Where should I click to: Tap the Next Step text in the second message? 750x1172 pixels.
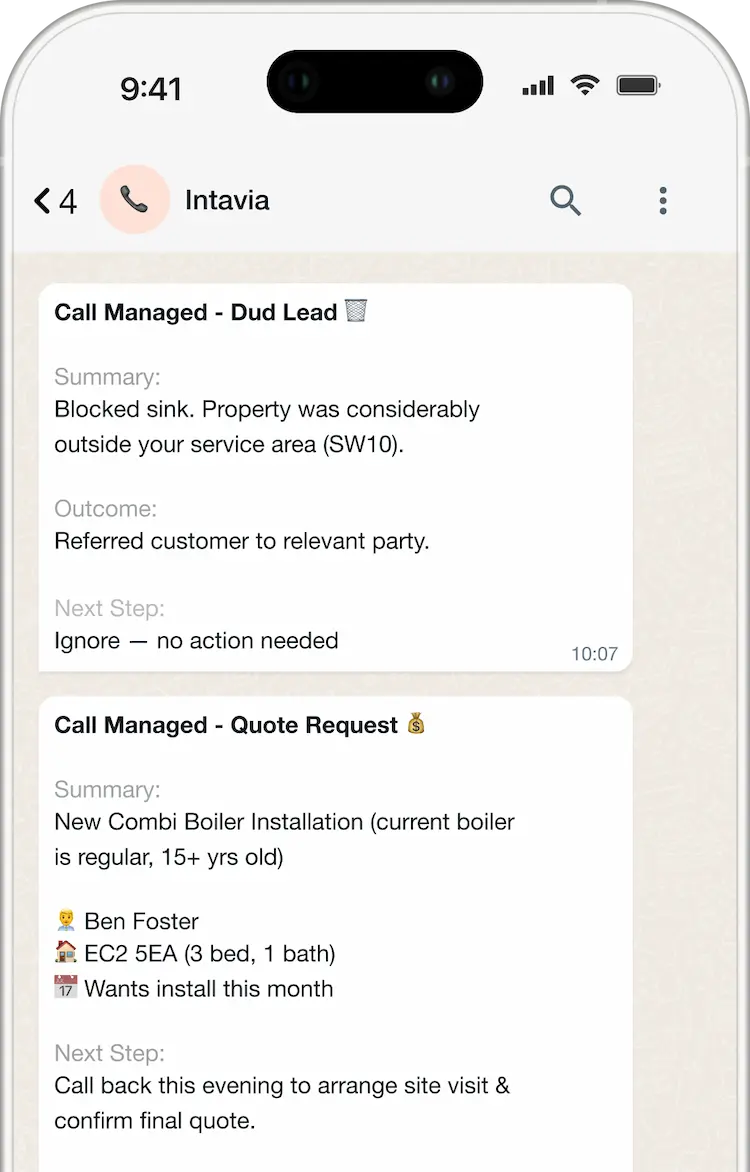110,1052
